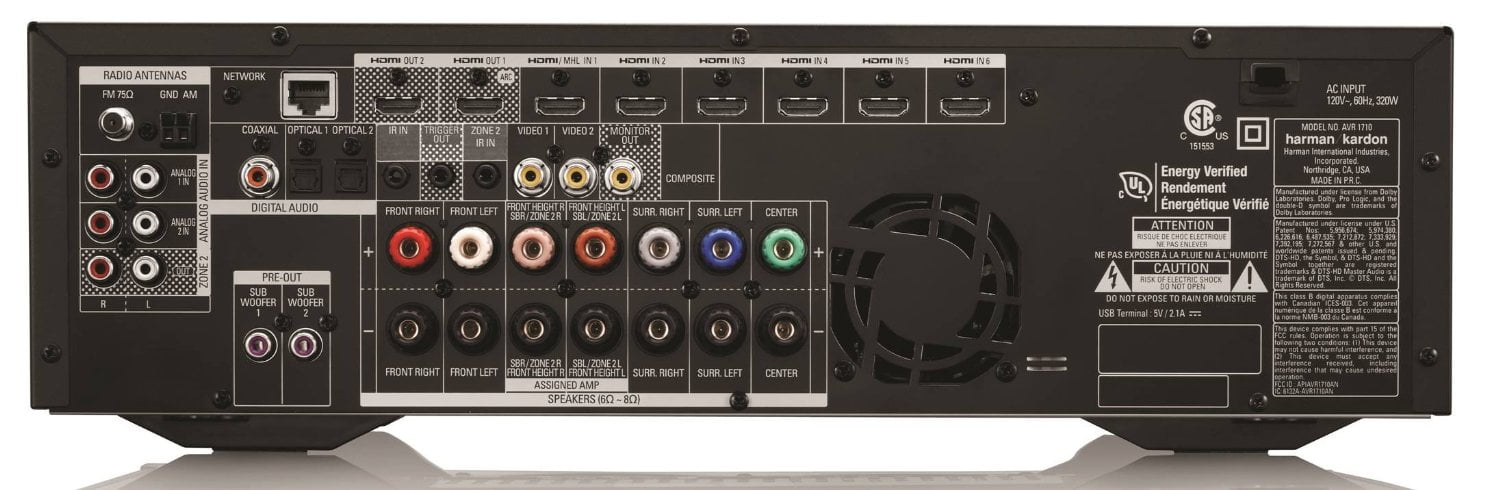Click the Energy Verified text

pyautogui.click(x=1203, y=172)
